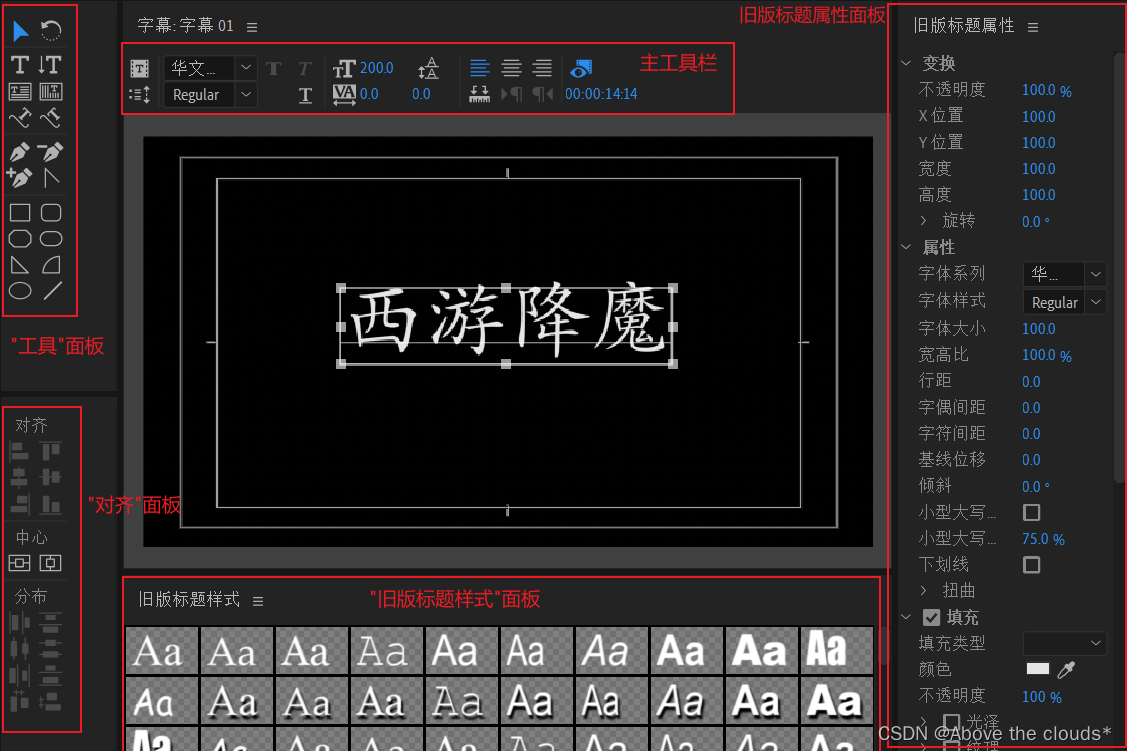
Task: Select the Vertical Path Type tool
Action: pyautogui.click(x=50, y=118)
